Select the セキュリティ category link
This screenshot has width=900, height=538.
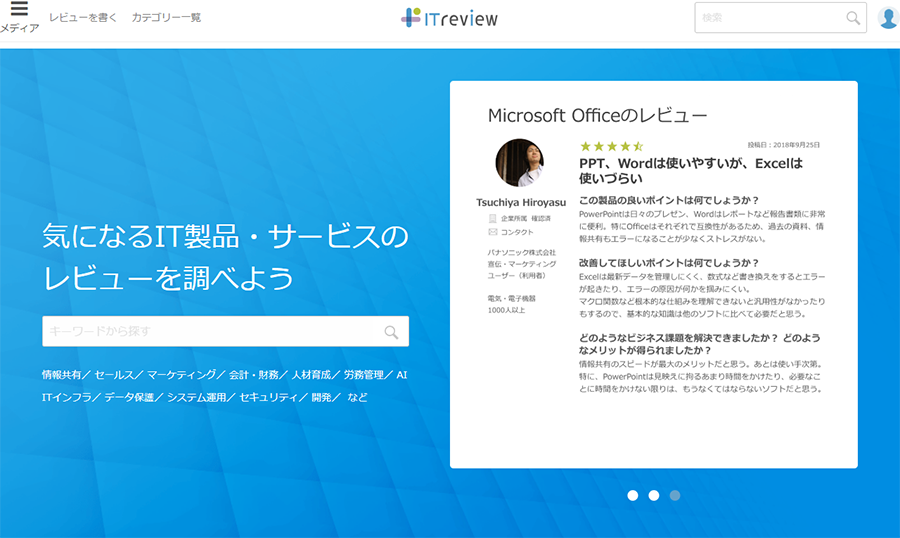click(x=269, y=397)
